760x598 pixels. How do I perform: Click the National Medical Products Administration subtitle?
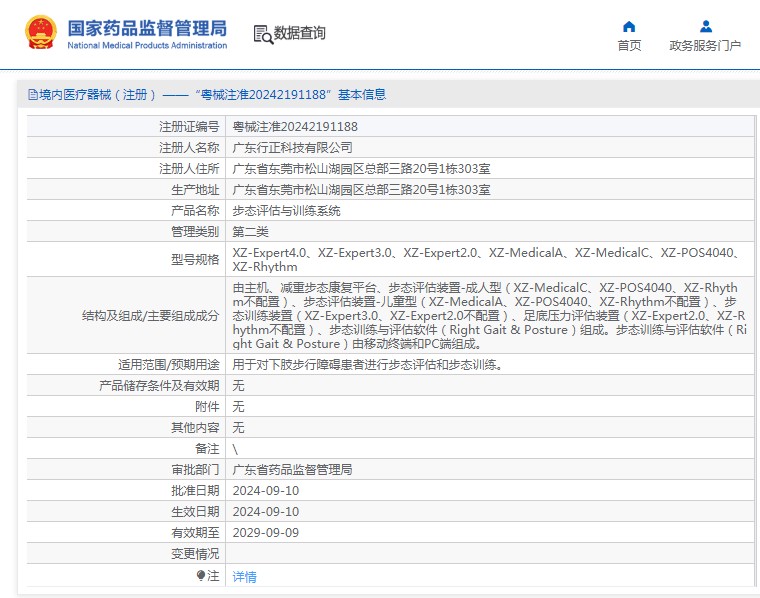point(147,45)
